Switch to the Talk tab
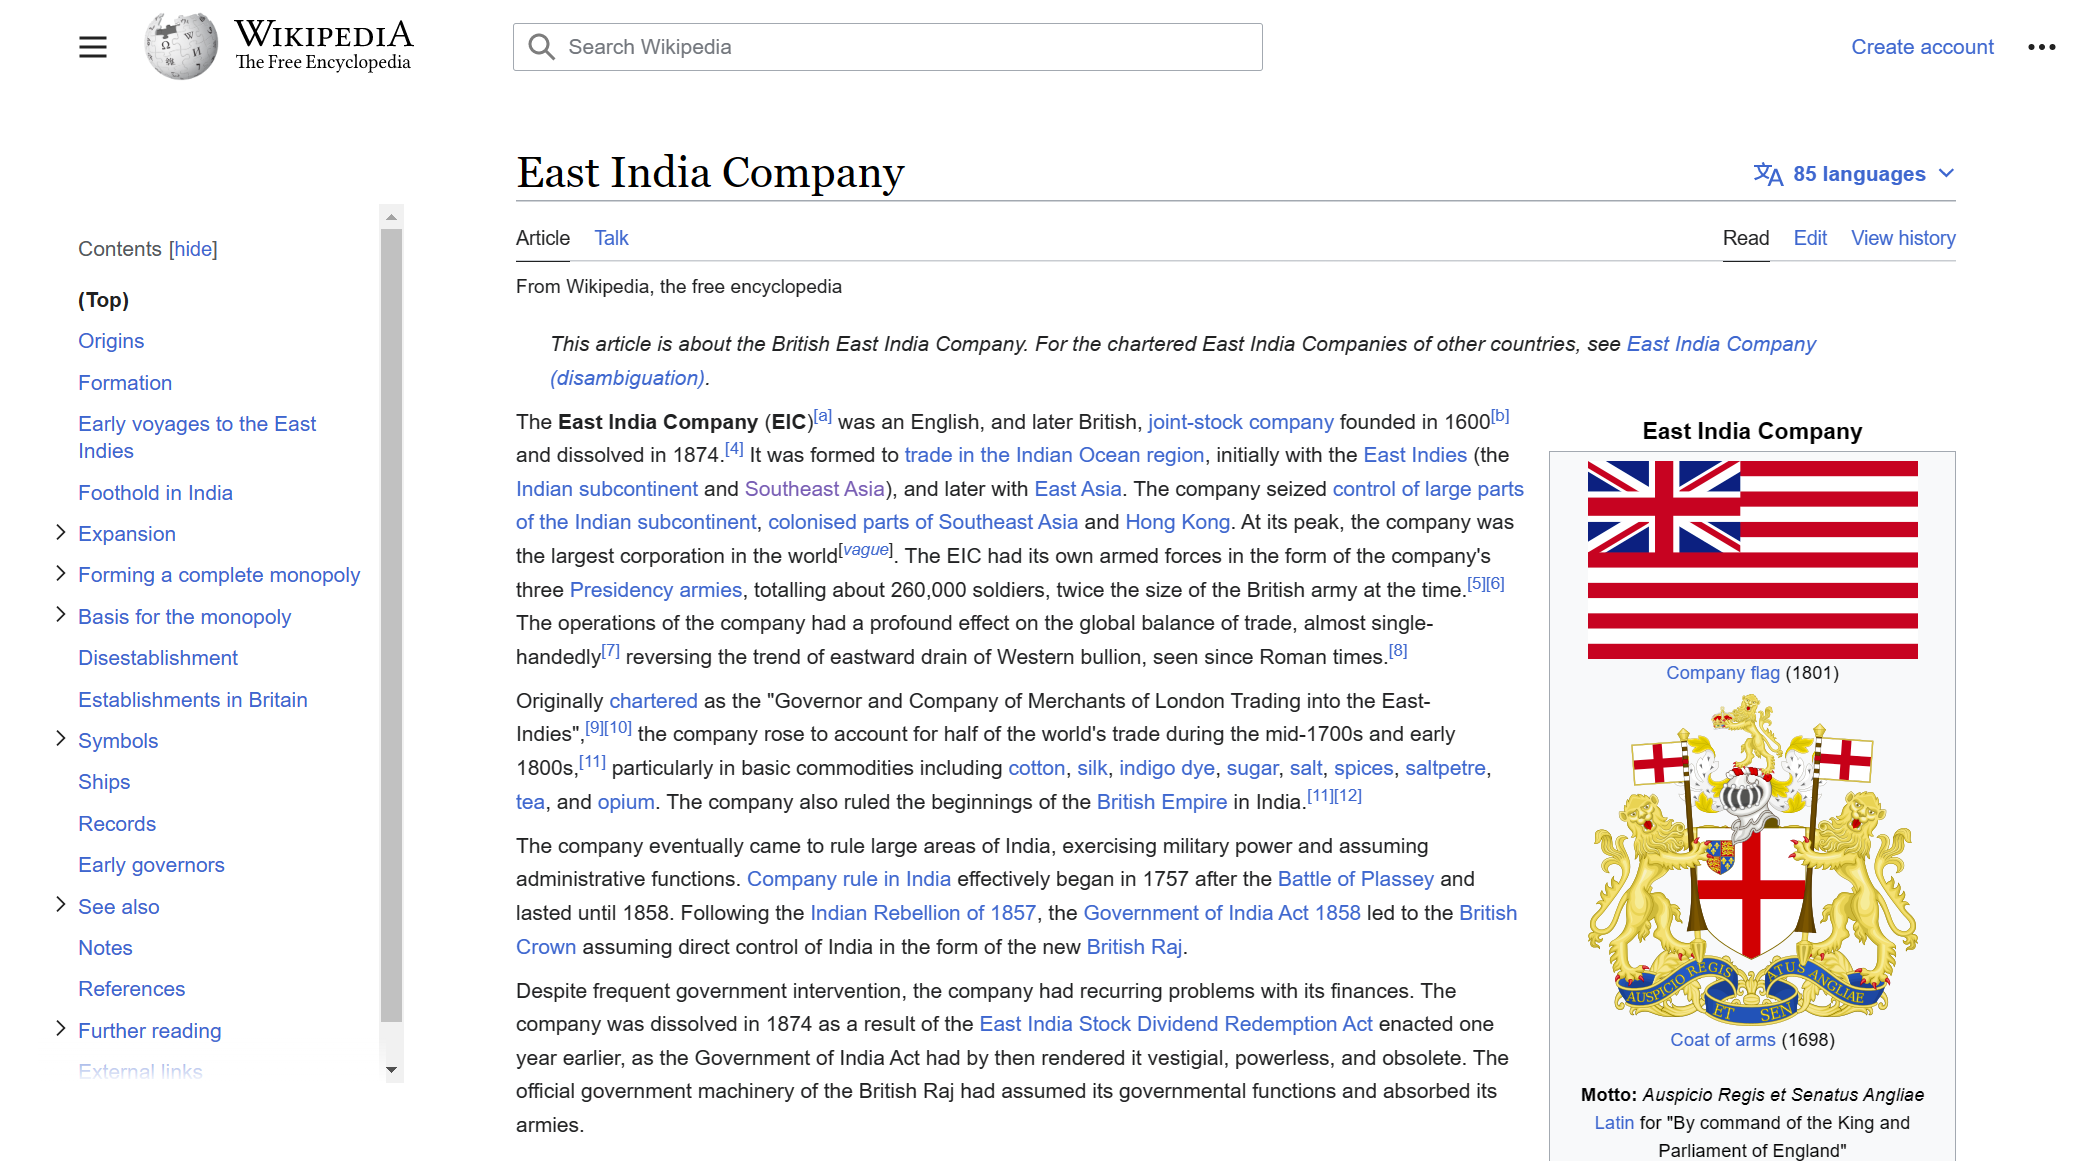This screenshot has height=1161, width=2078. point(611,238)
